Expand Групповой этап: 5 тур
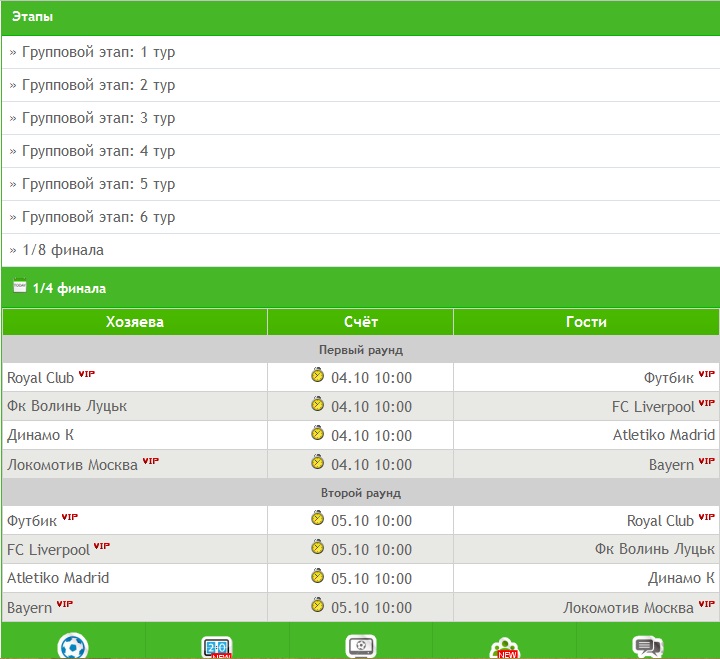This screenshot has width=720, height=659. pyautogui.click(x=360, y=184)
